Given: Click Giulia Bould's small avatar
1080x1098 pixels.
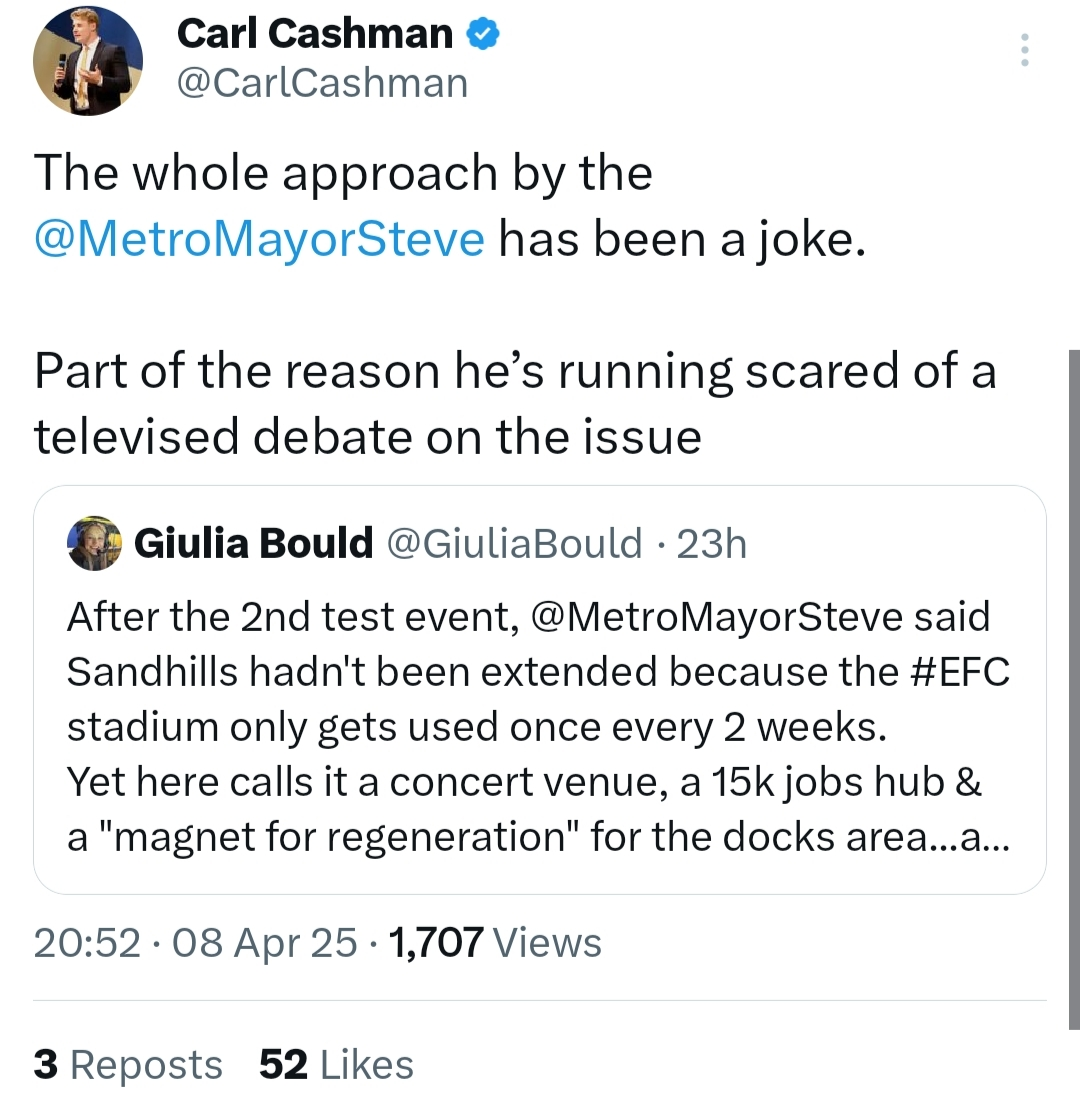Looking at the screenshot, I should pyautogui.click(x=93, y=545).
